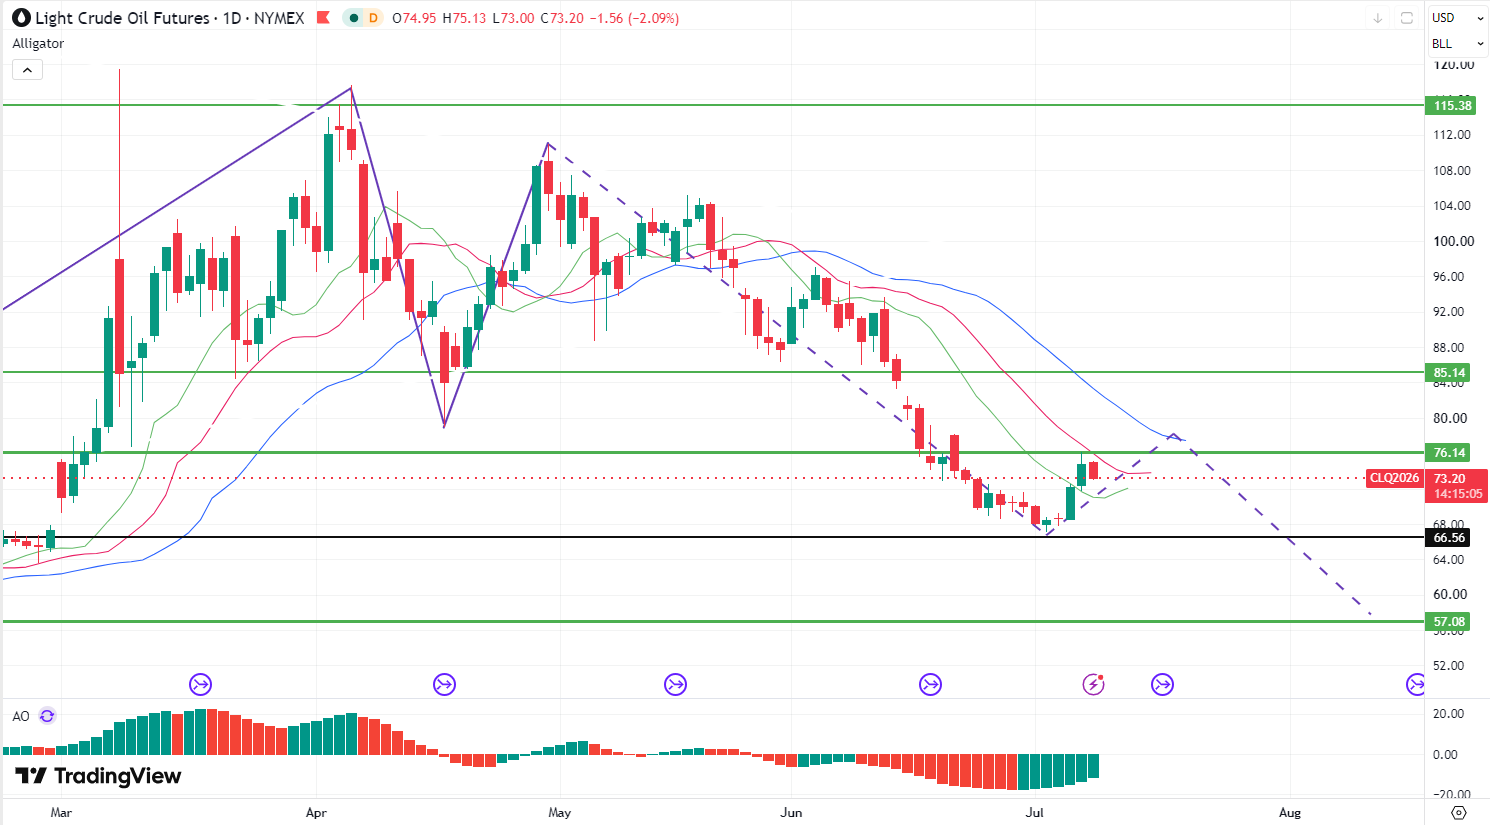The image size is (1490, 825).
Task: Click the 20.00 AO scale value
Action: click(1448, 714)
